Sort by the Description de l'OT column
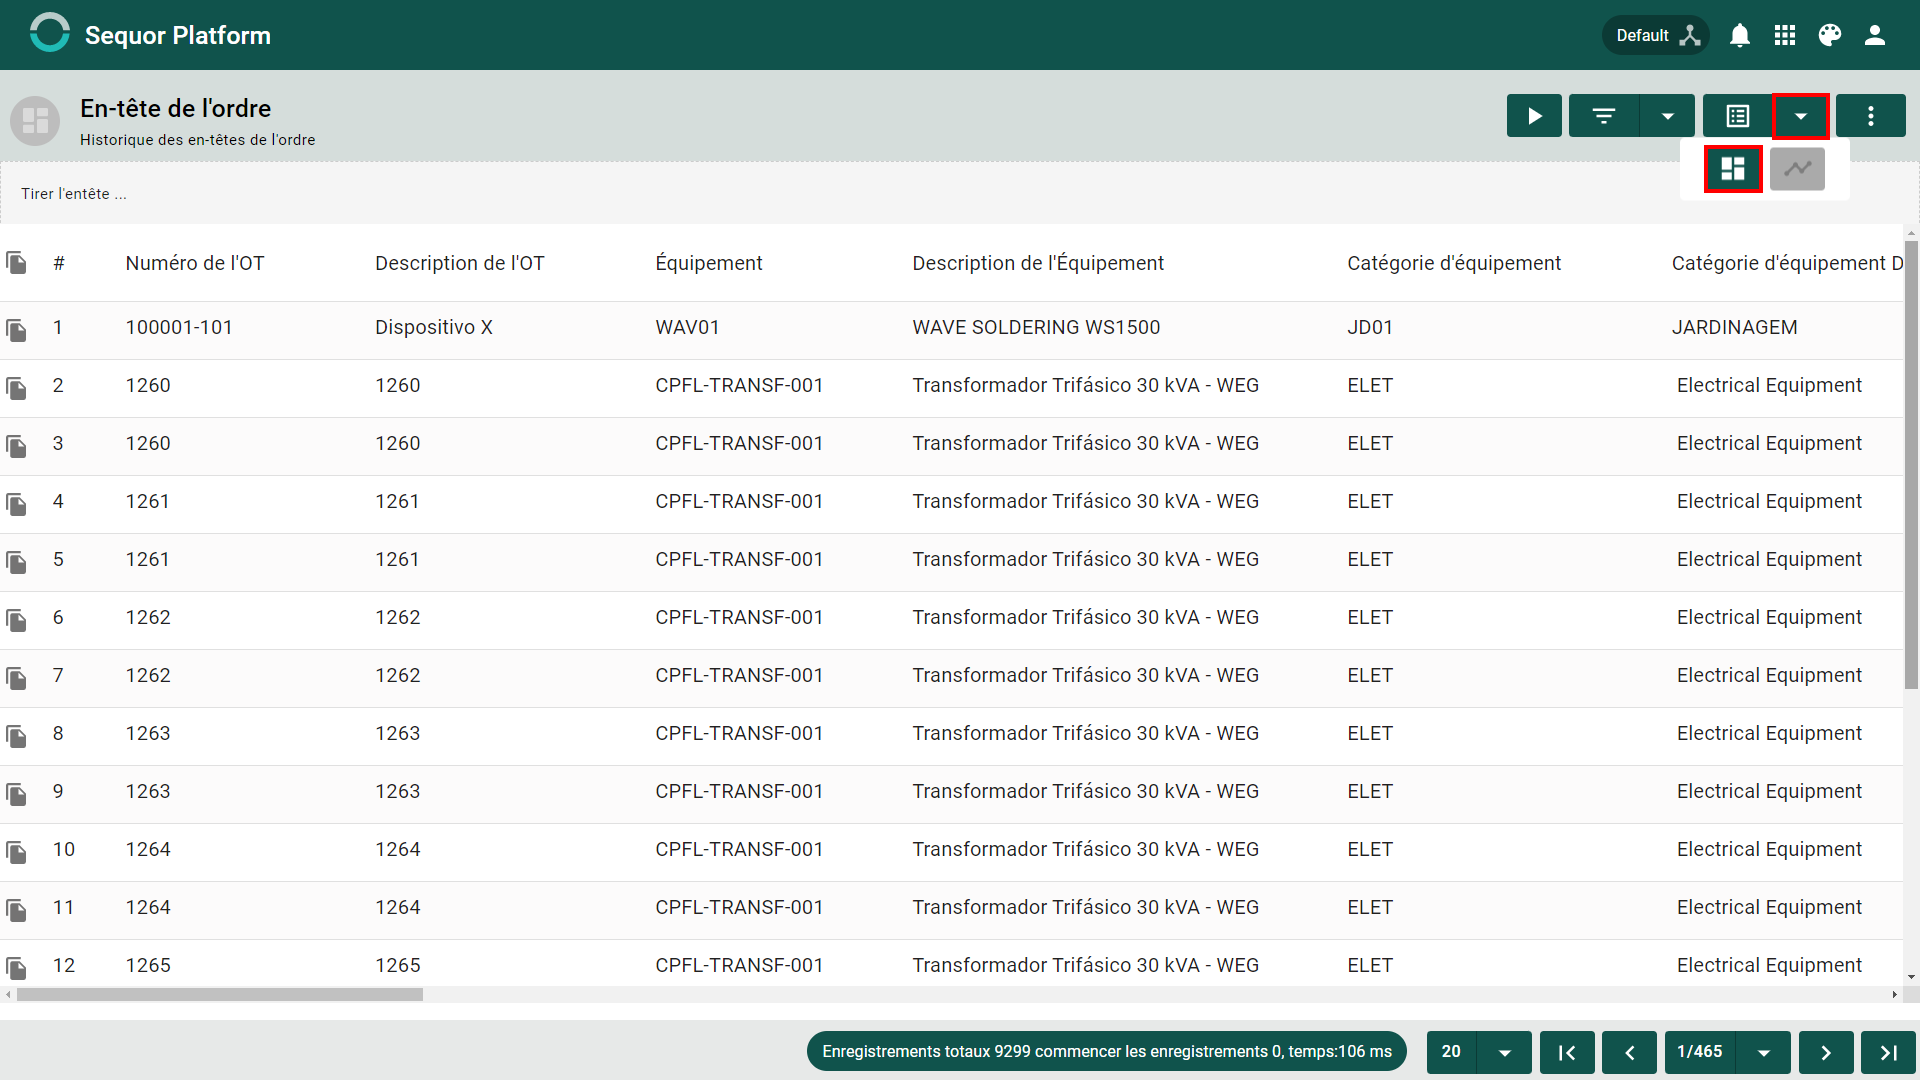 click(460, 263)
